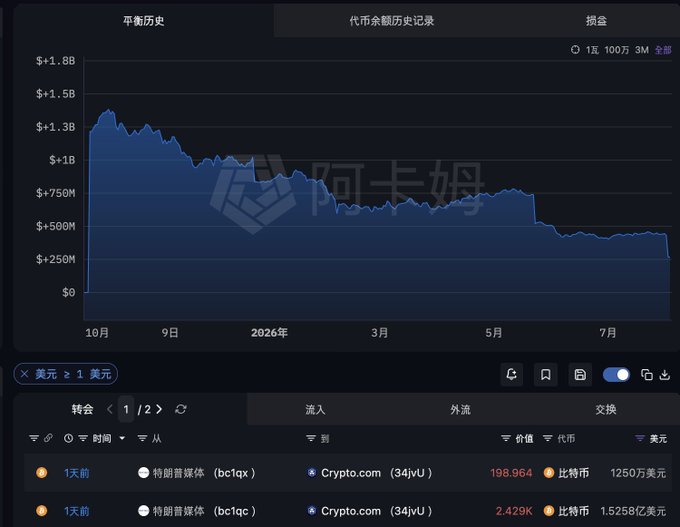Click the Bitcoin icon in the 2.429K row

(x=42, y=511)
